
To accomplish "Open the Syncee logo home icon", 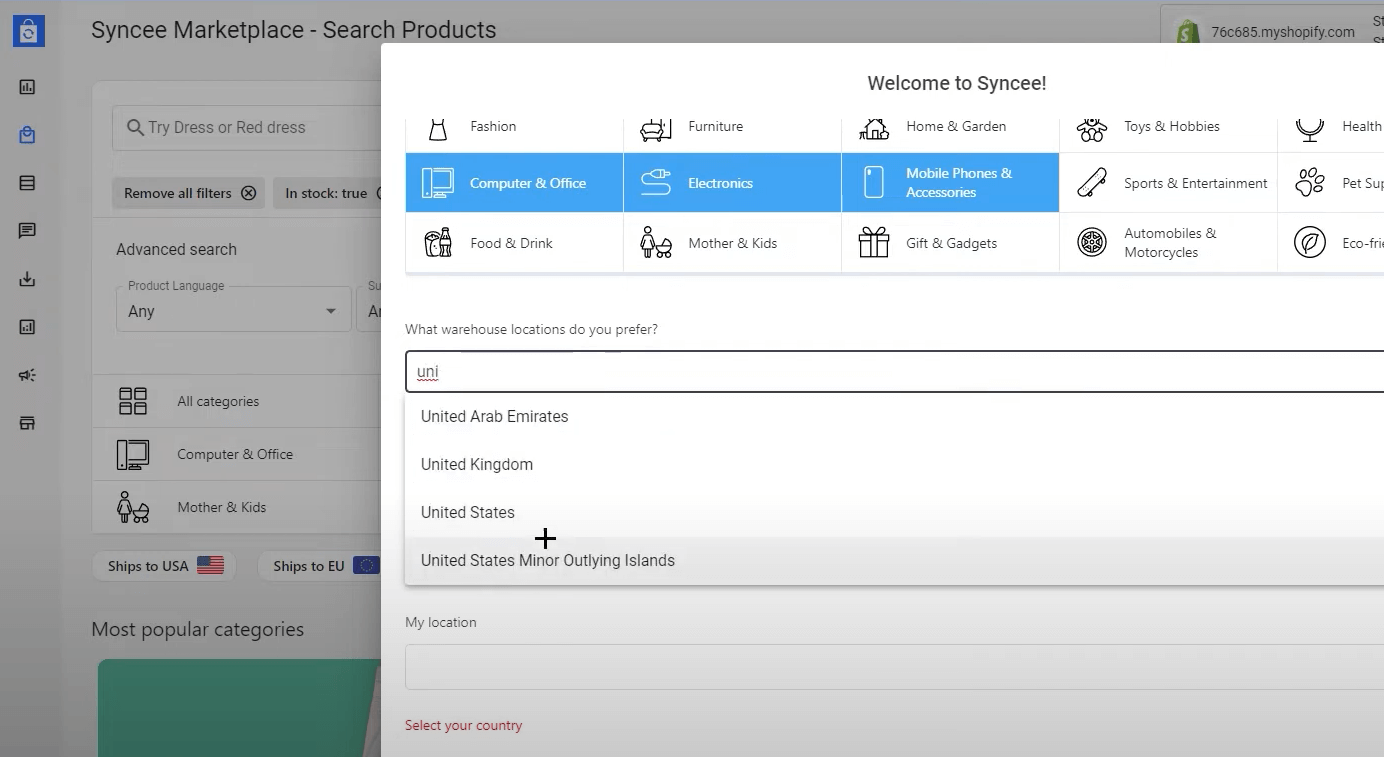I will 28,31.
